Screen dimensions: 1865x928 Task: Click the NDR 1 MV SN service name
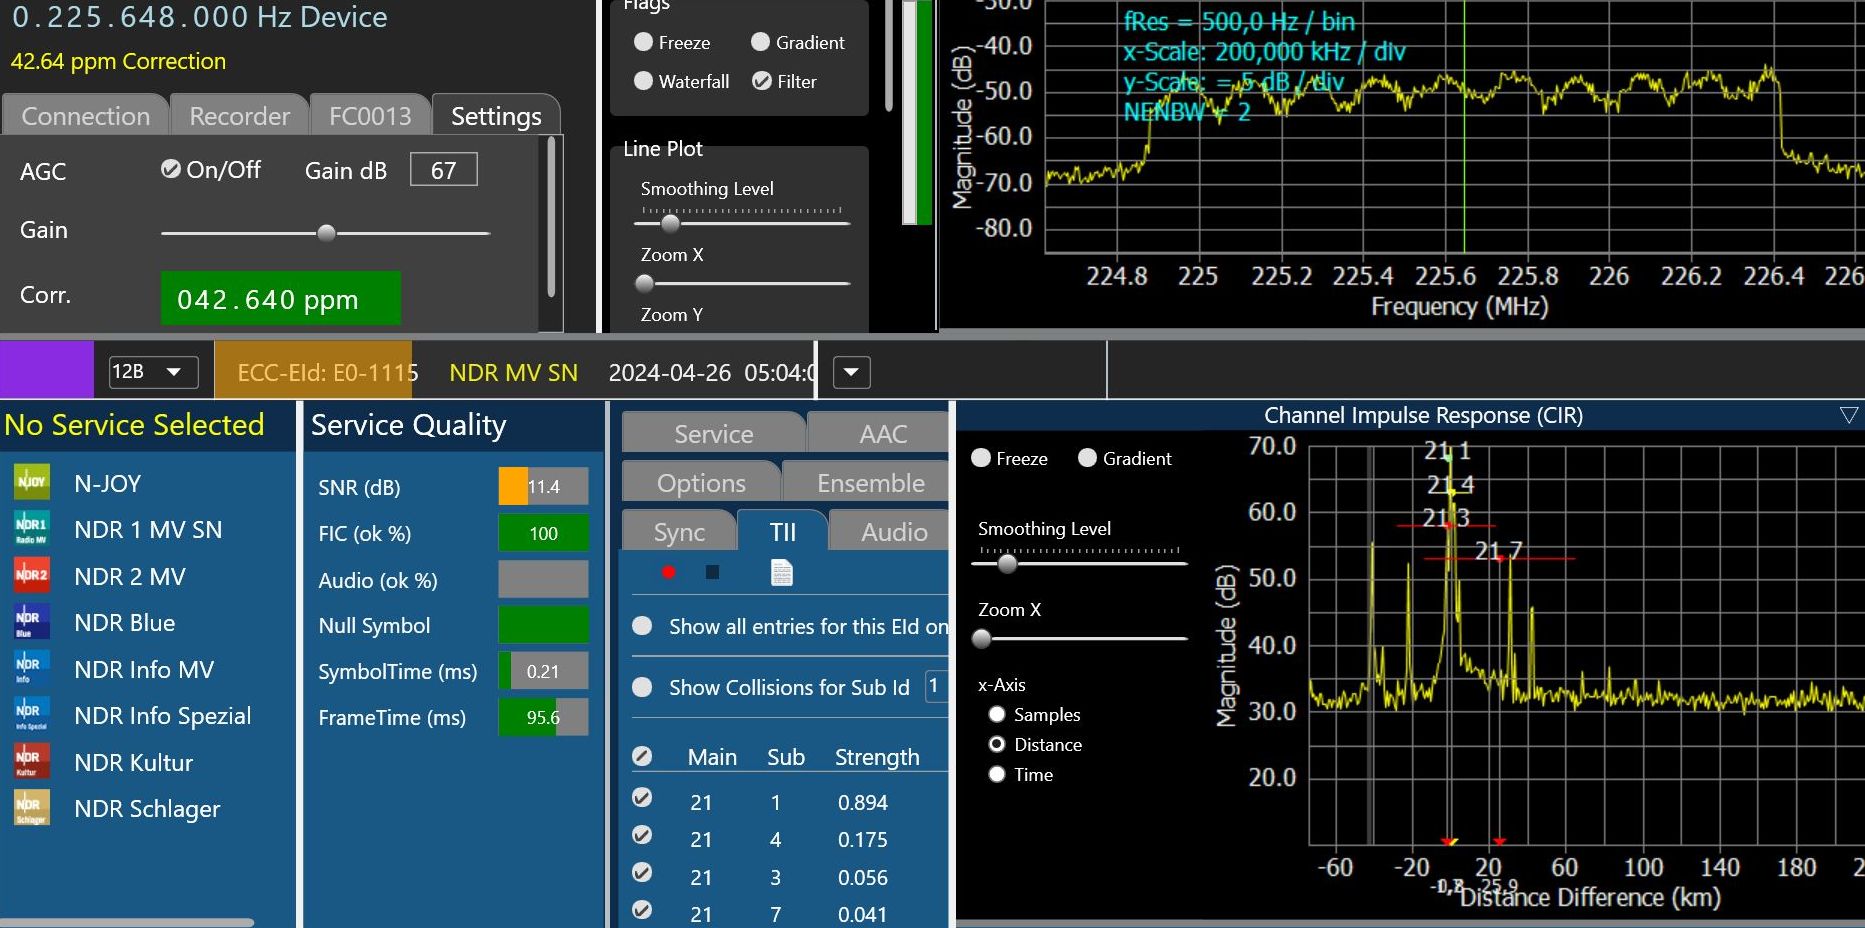148,530
